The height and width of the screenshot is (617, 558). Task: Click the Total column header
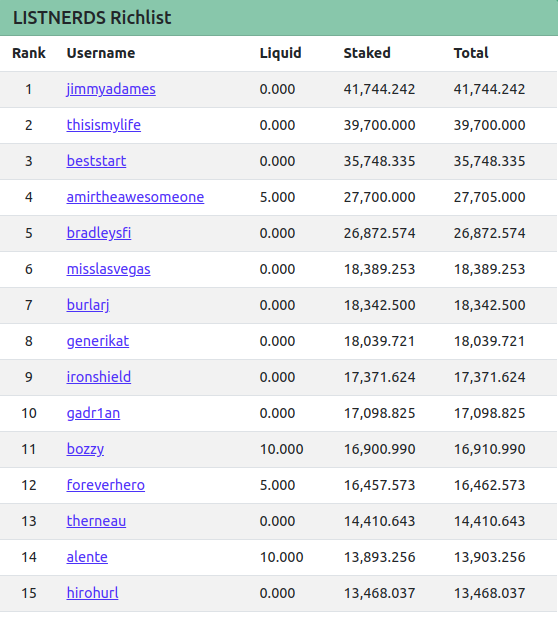pyautogui.click(x=471, y=53)
